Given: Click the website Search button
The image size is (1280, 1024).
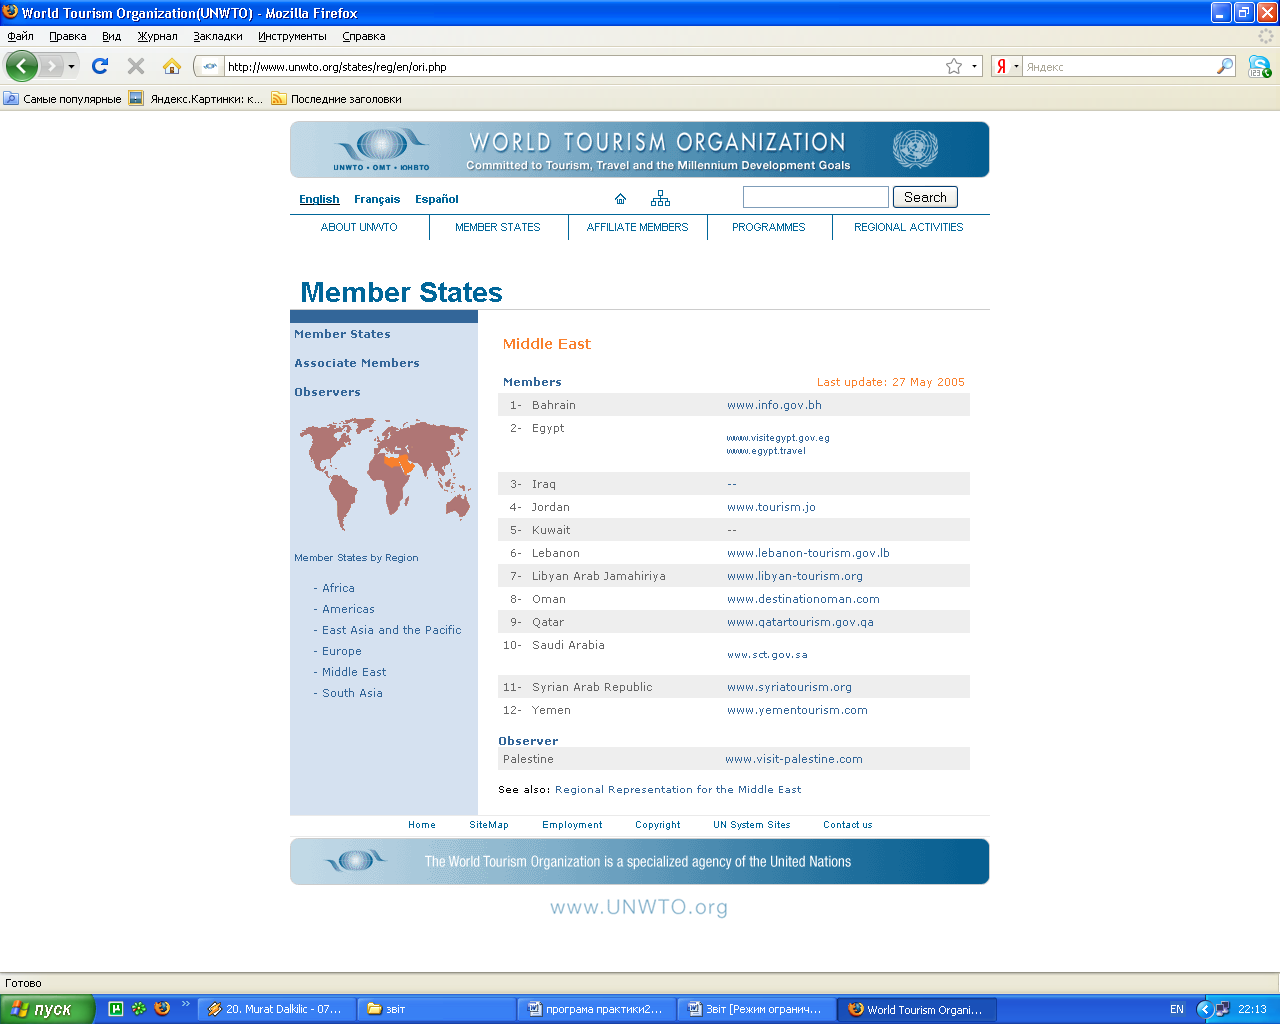Looking at the screenshot, I should tap(925, 197).
